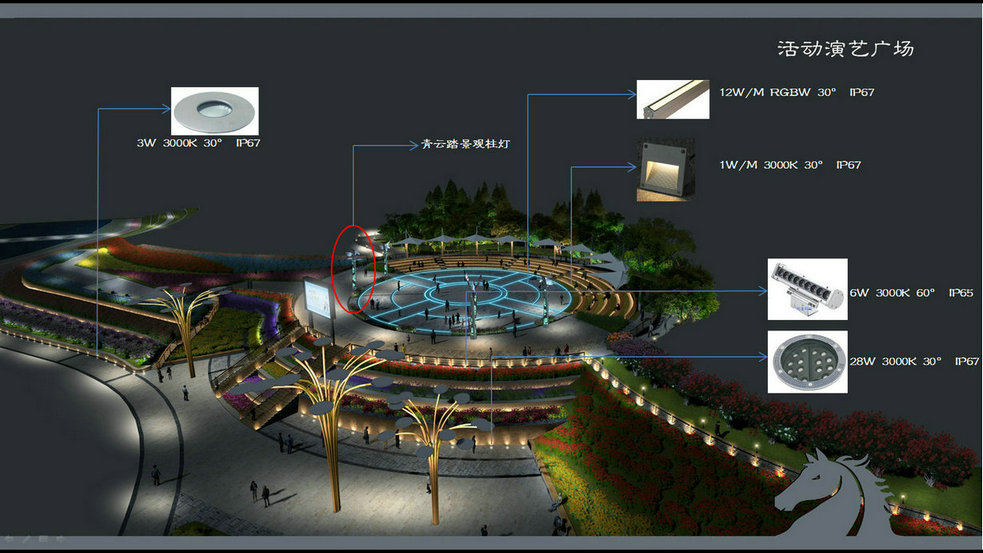Click the illuminated billboard screen beside the plaza
Image resolution: width=983 pixels, height=553 pixels.
(x=317, y=298)
